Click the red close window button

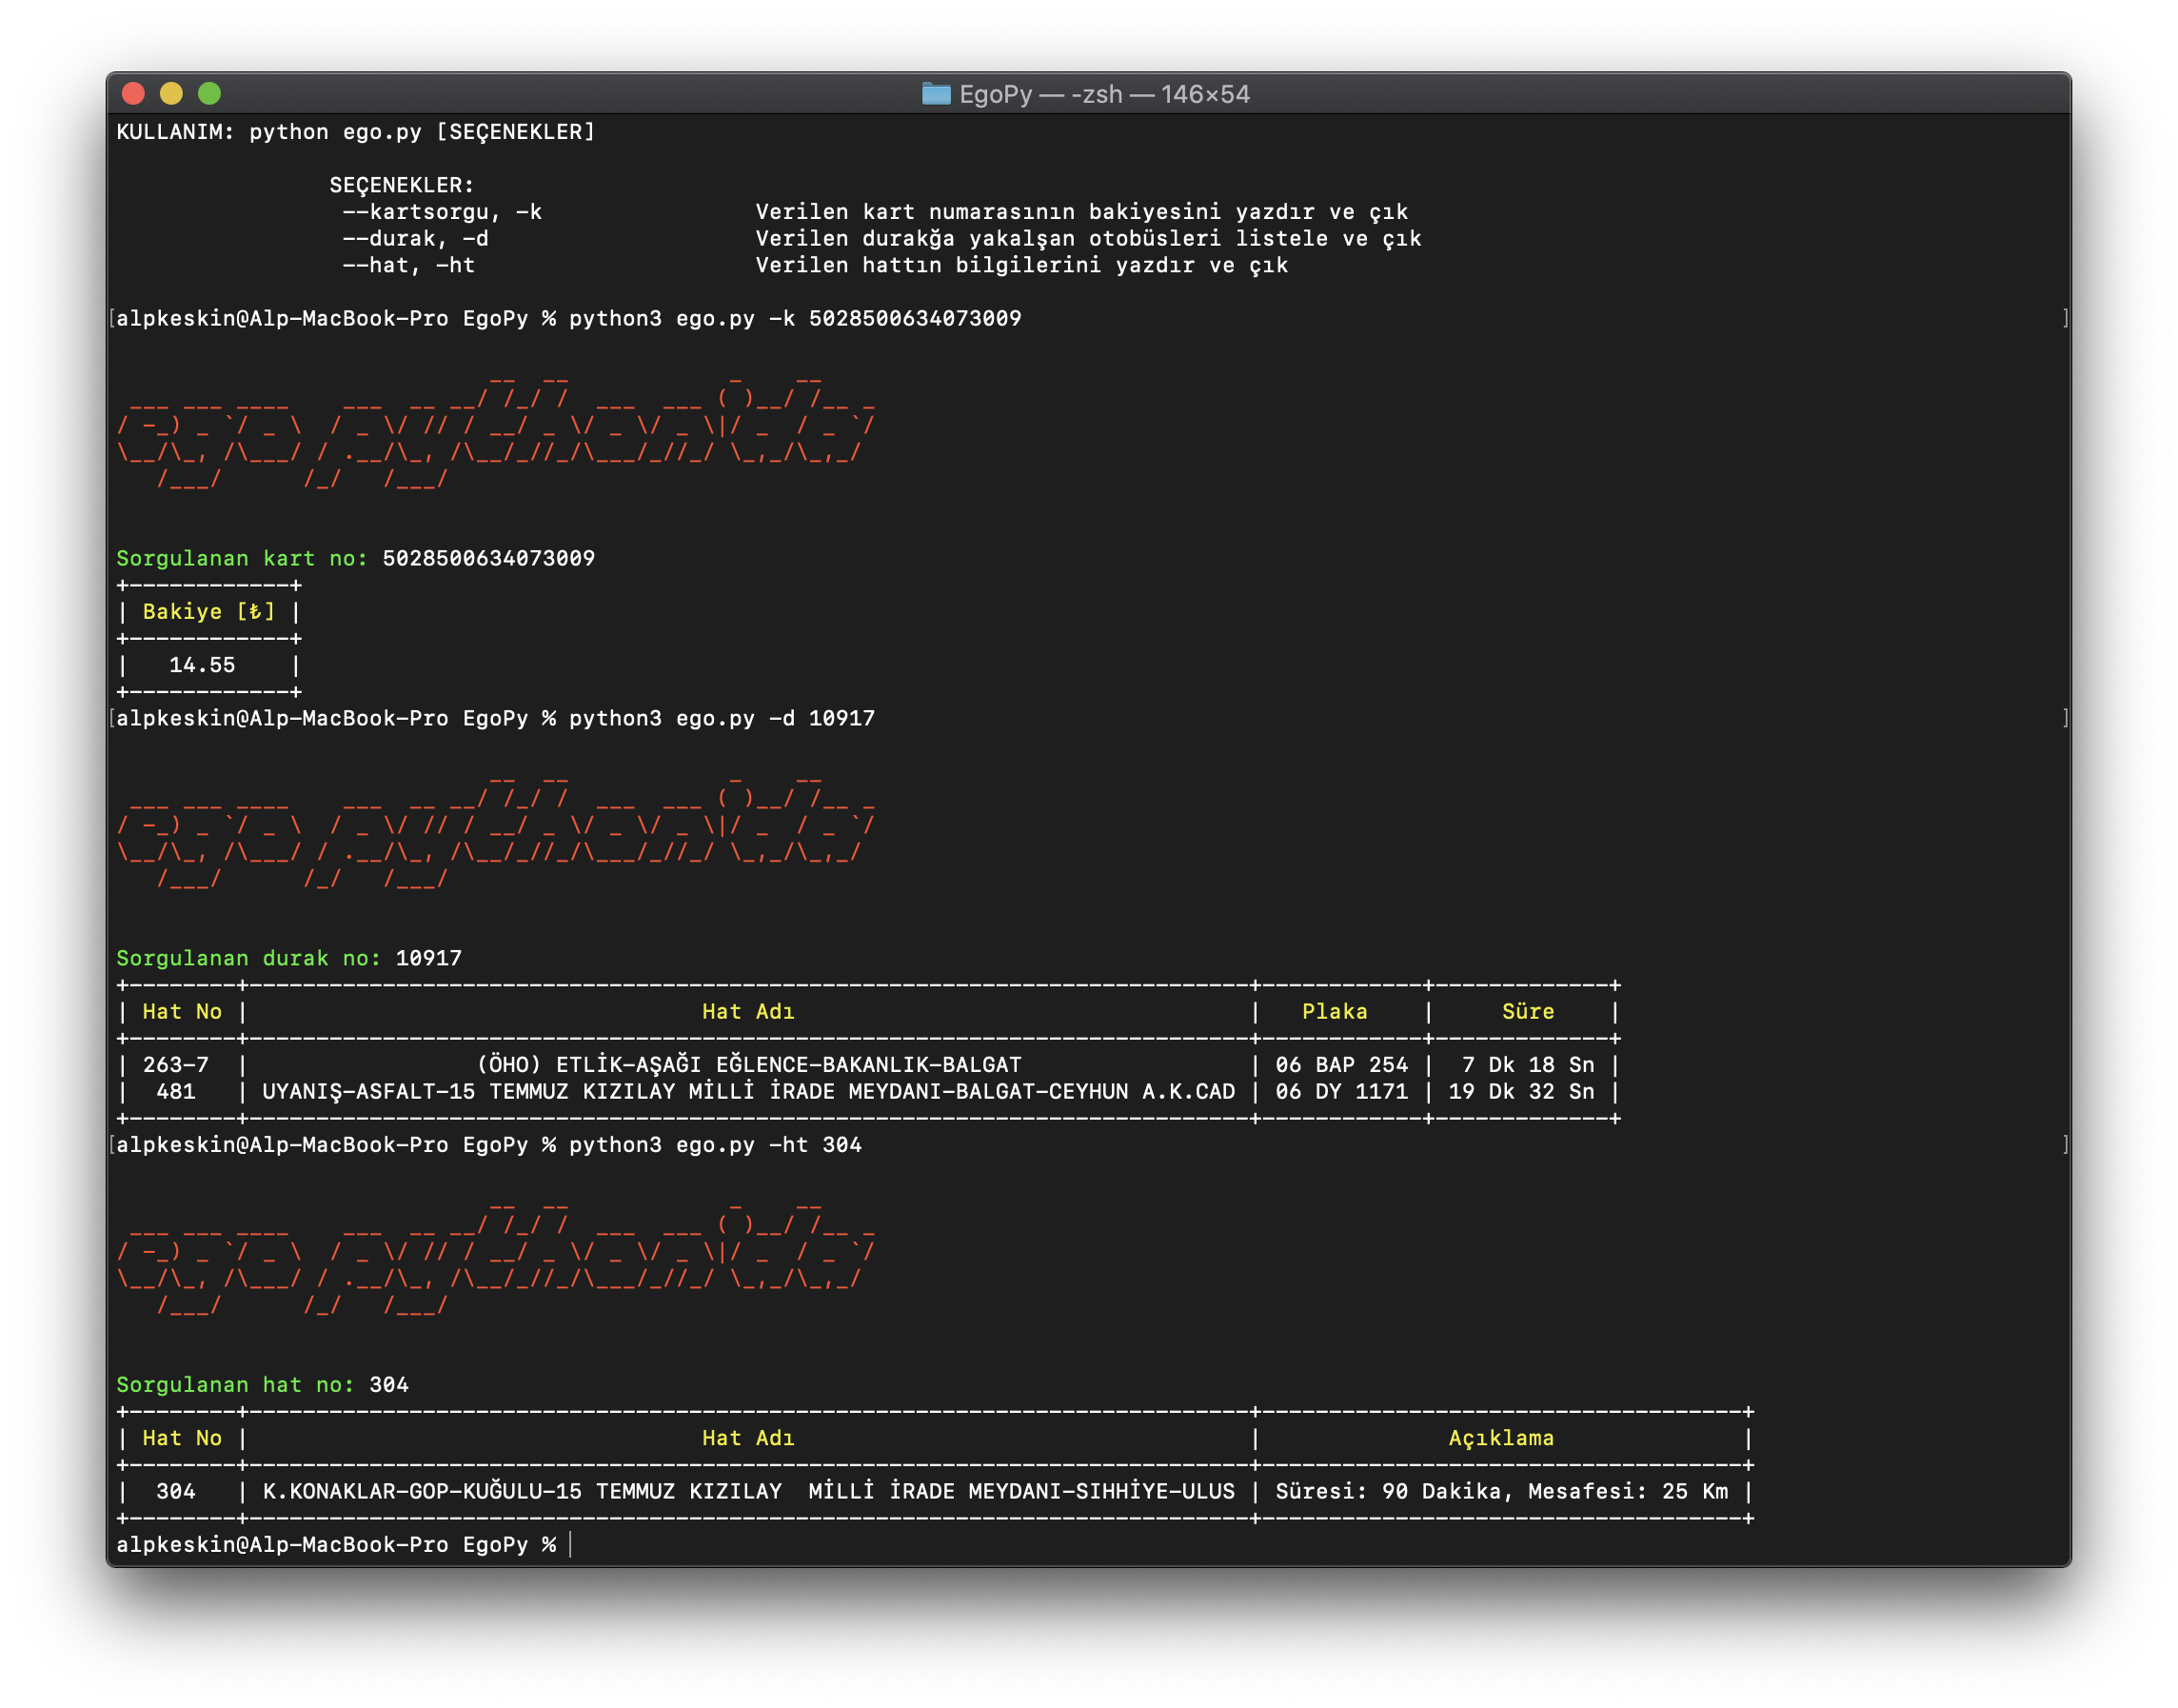[133, 94]
